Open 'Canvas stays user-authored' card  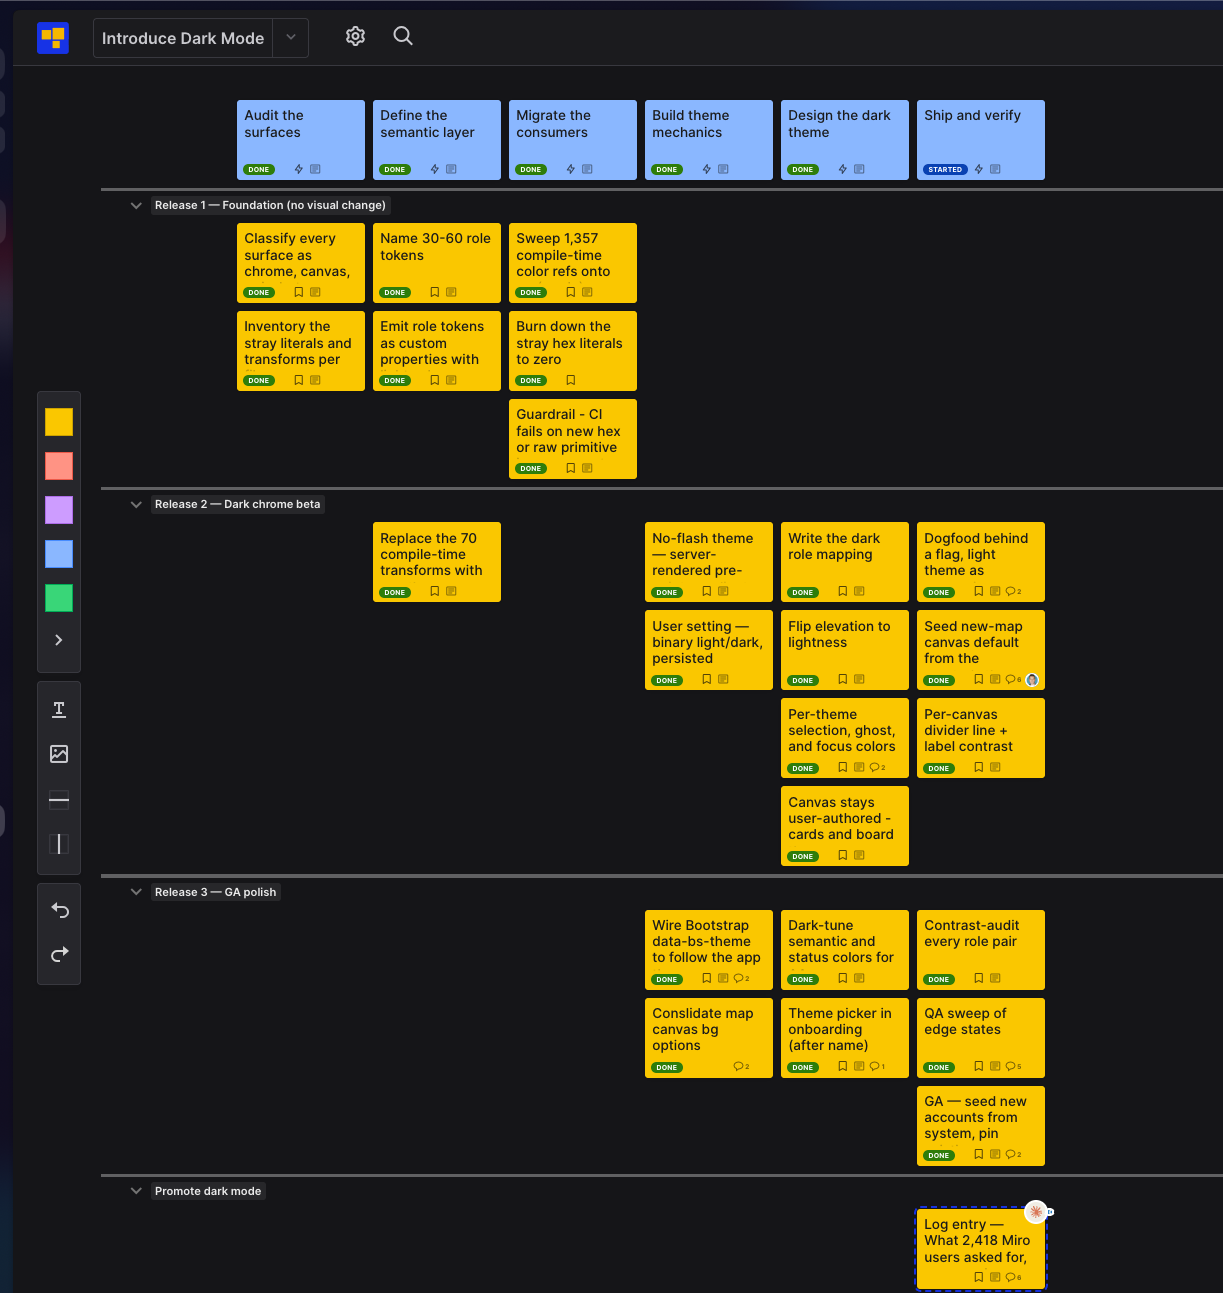tap(845, 826)
